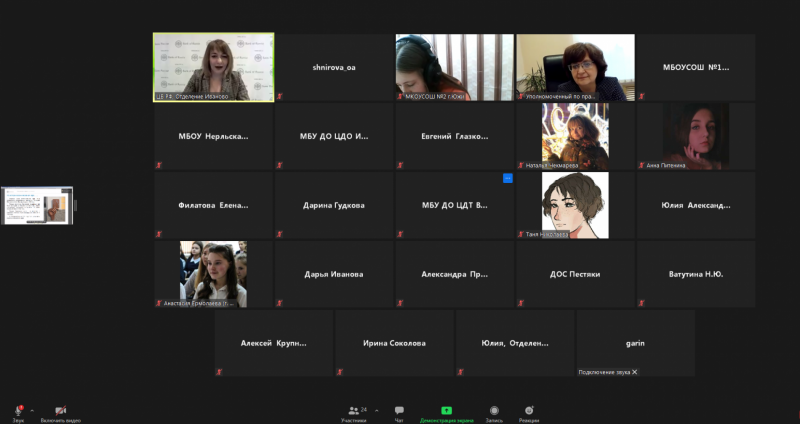Open the Participants panel

(x=353, y=411)
